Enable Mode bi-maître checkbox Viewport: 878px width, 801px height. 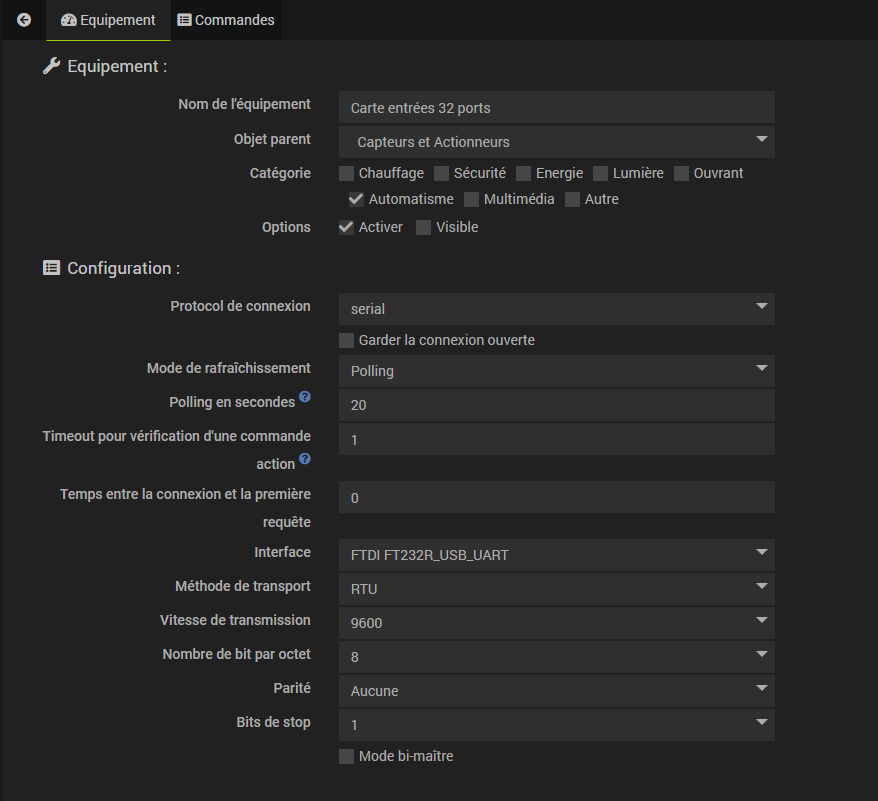coord(347,757)
